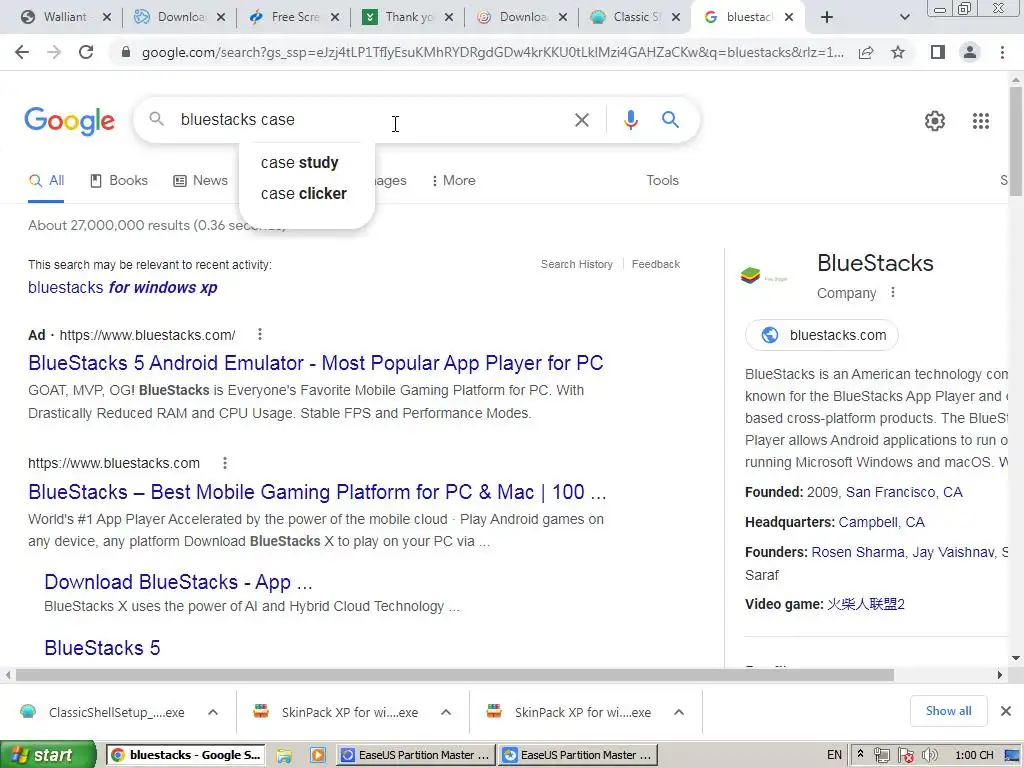The width and height of the screenshot is (1024, 768).
Task: Click the lock icon in address bar
Action: [126, 52]
